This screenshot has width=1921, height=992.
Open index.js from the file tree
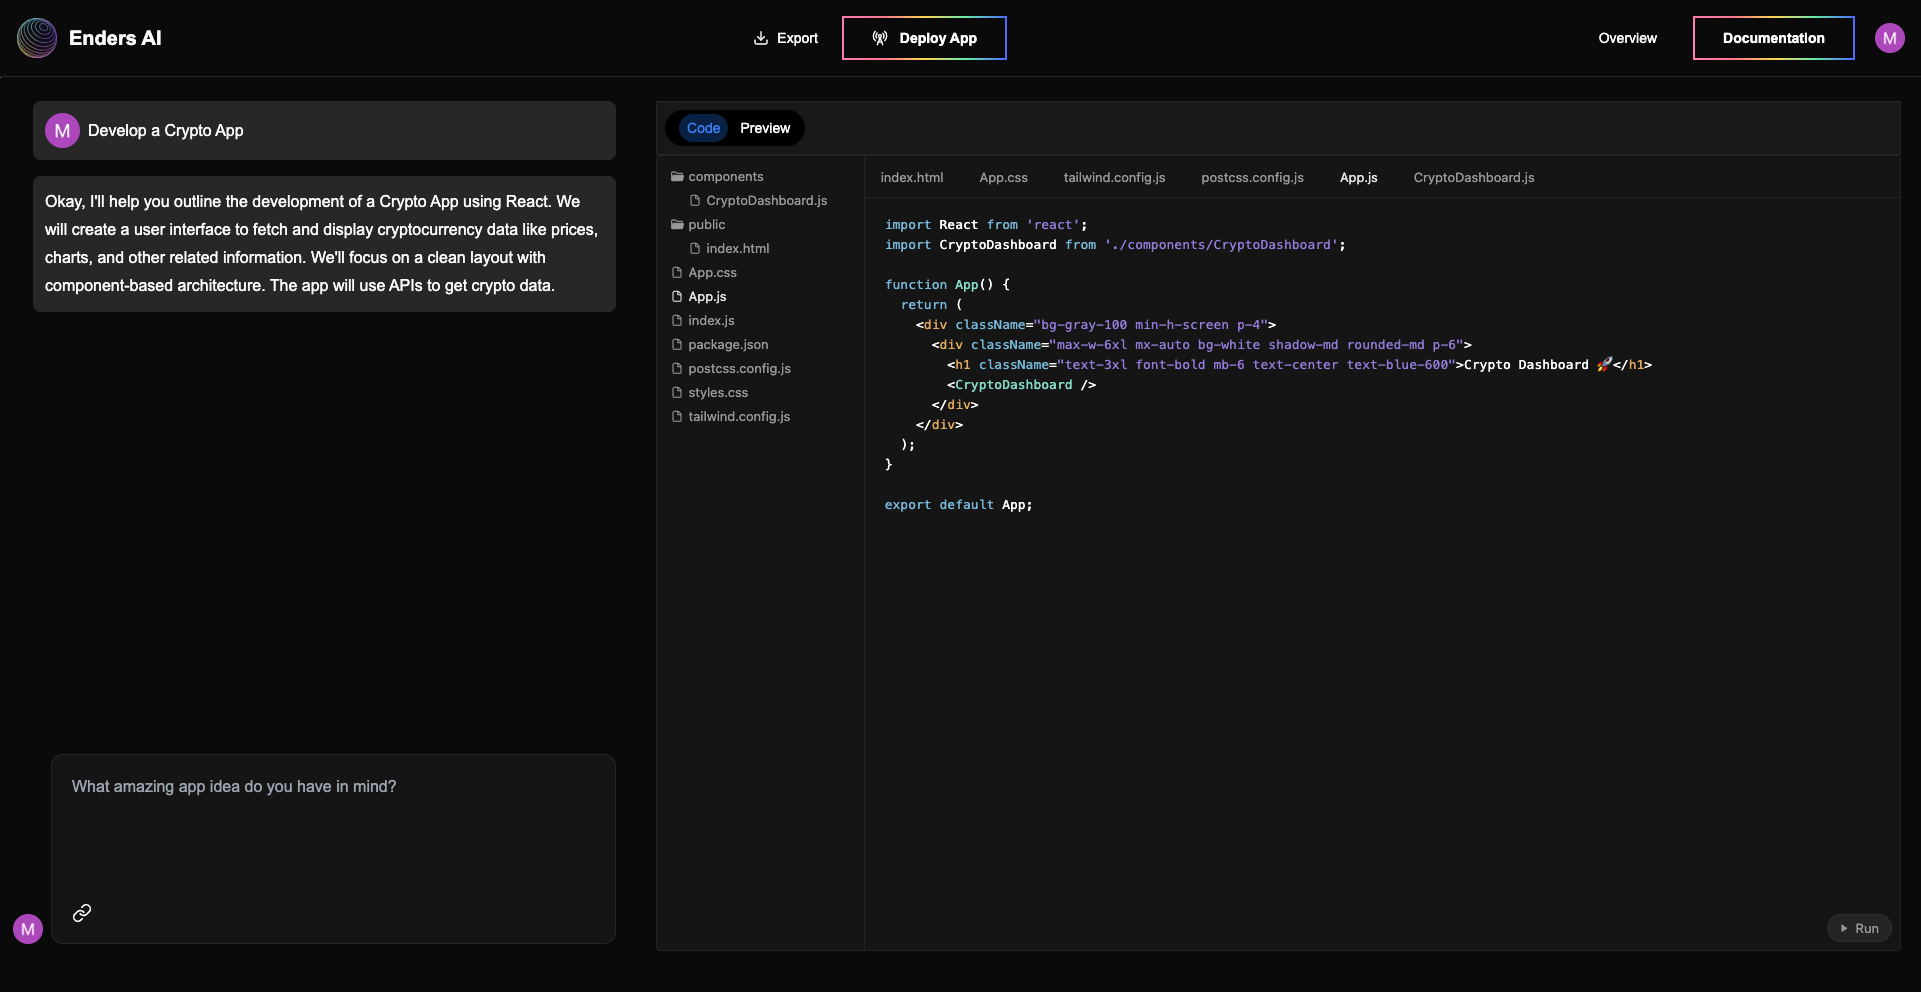711,321
